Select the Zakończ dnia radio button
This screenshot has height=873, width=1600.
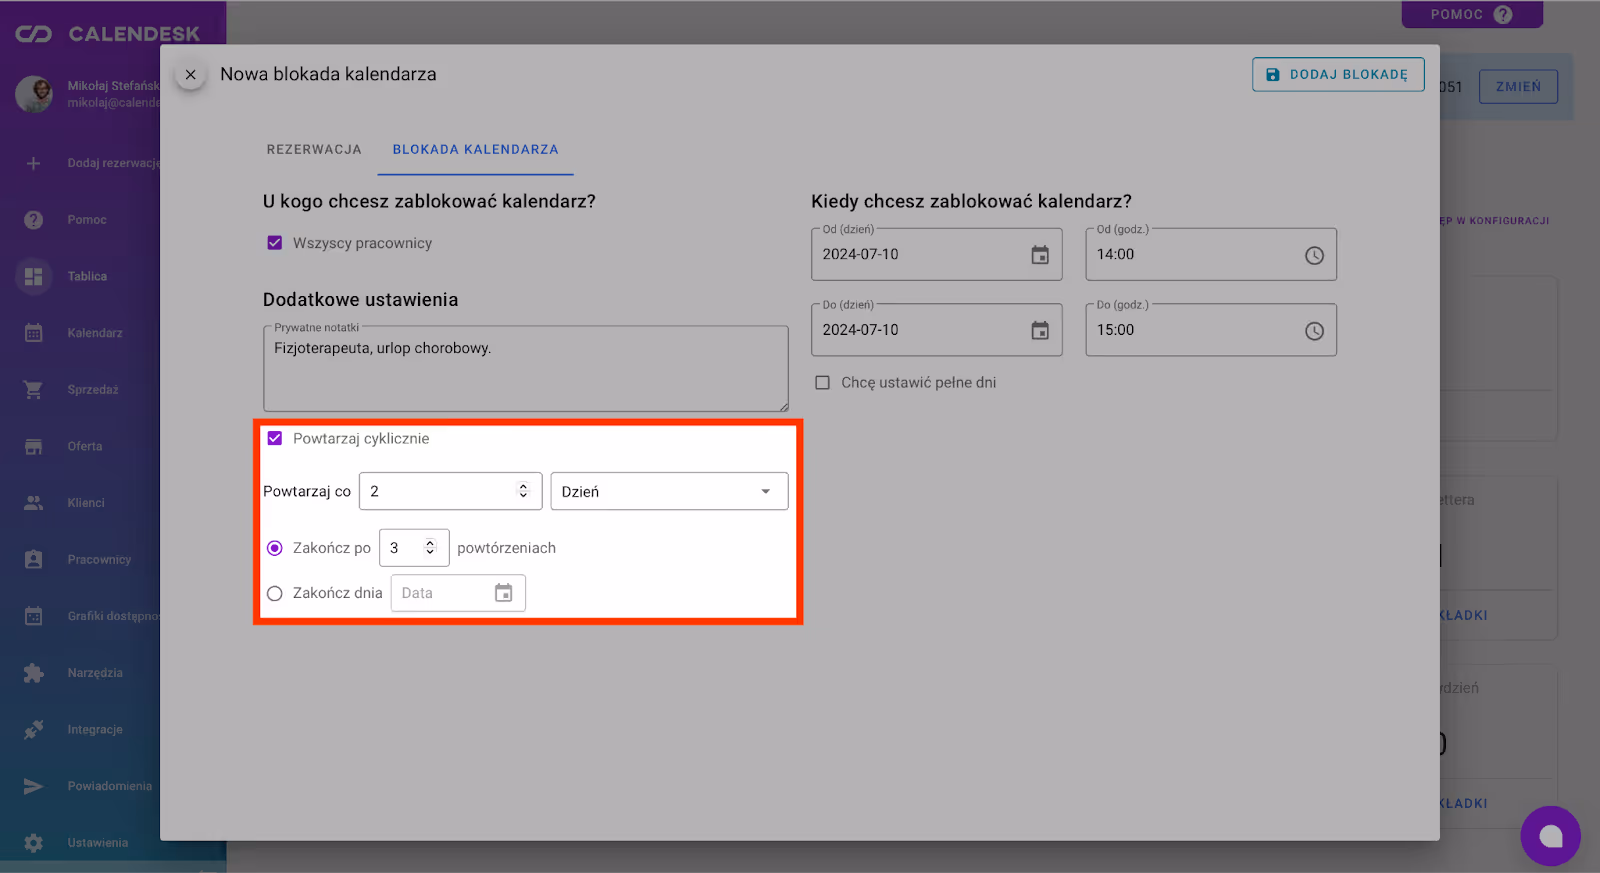click(x=275, y=593)
